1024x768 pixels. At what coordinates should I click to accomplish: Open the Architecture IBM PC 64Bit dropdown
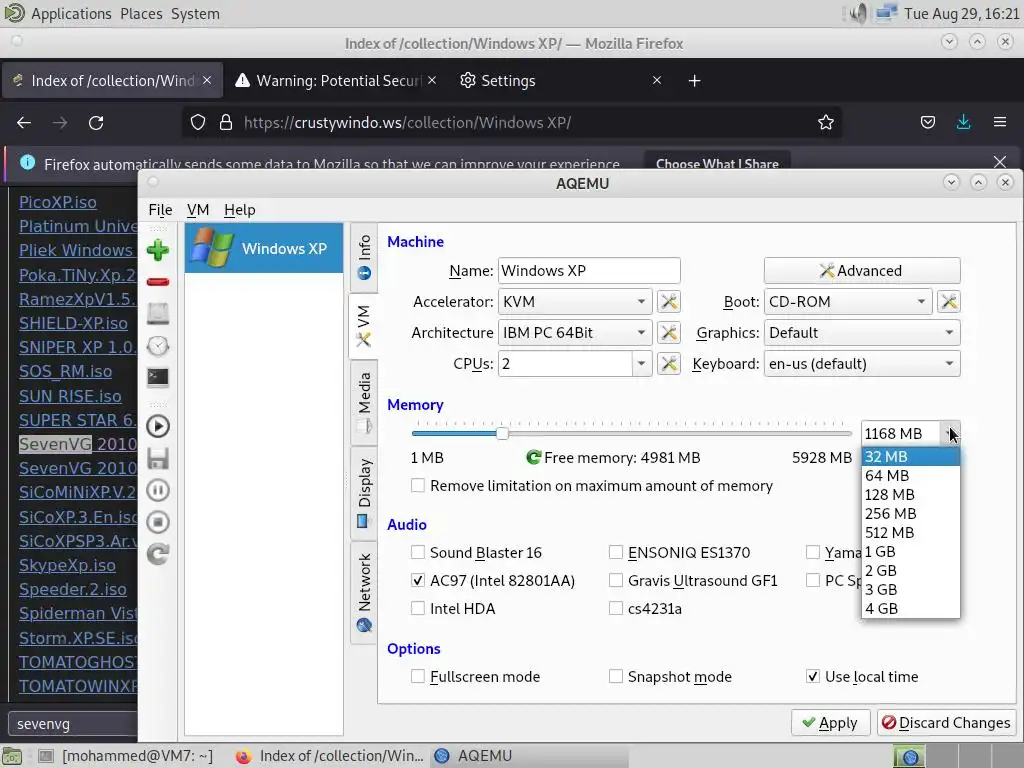coord(575,332)
